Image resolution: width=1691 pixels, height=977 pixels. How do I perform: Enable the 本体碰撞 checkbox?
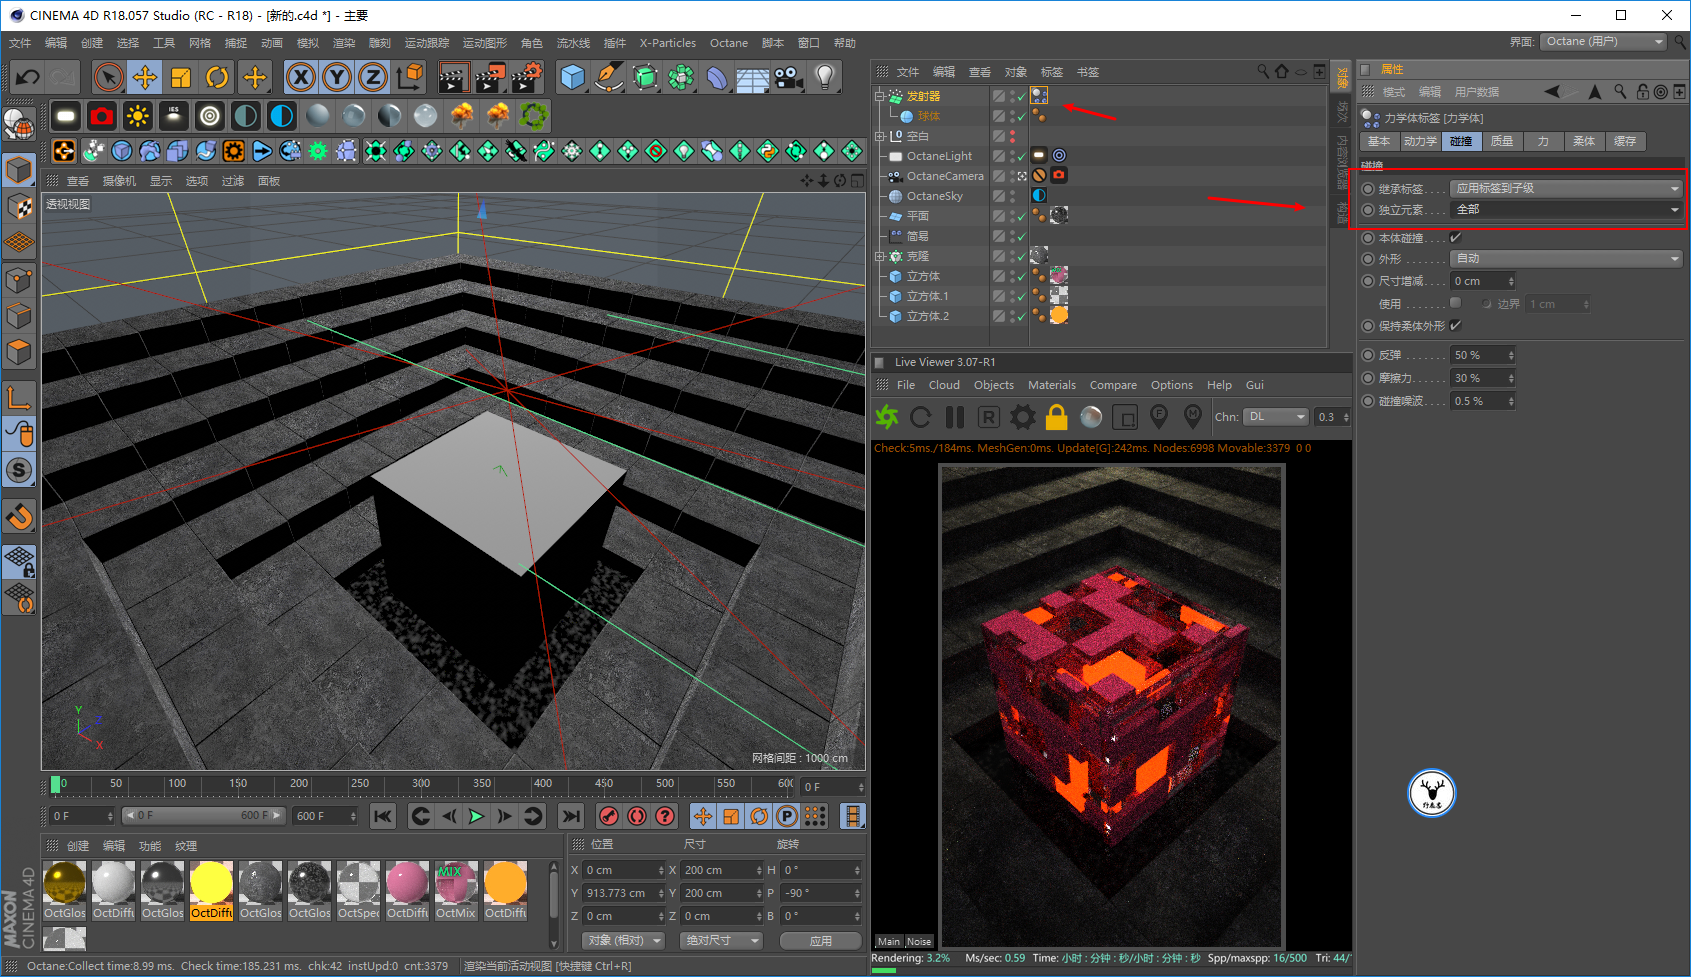(1456, 238)
